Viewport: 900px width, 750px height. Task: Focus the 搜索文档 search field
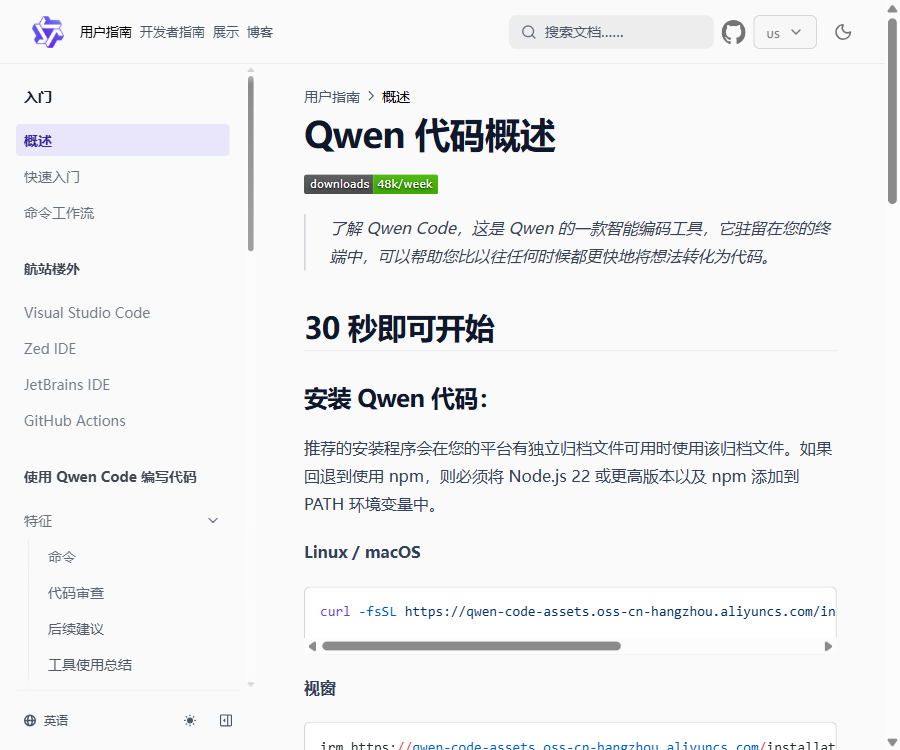pyautogui.click(x=611, y=32)
